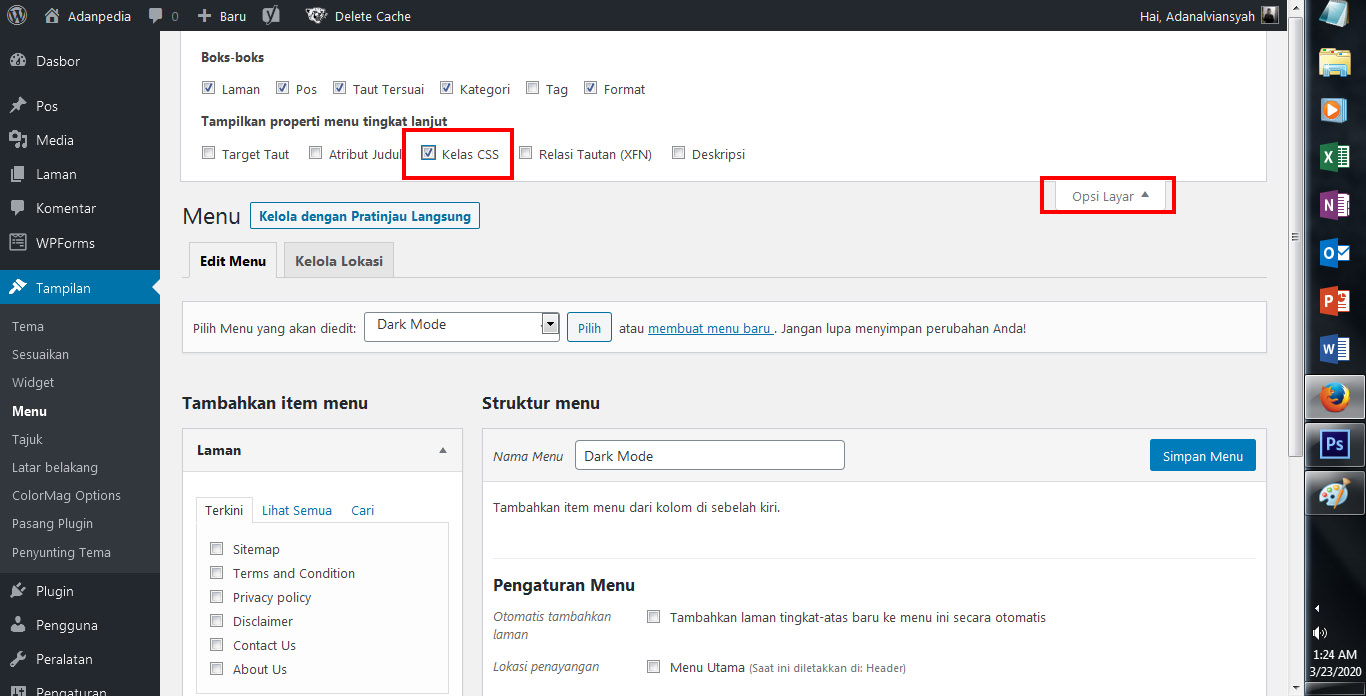Image resolution: width=1366 pixels, height=696 pixels.
Task: Collapse the Opsi Layar panel
Action: tap(1110, 196)
